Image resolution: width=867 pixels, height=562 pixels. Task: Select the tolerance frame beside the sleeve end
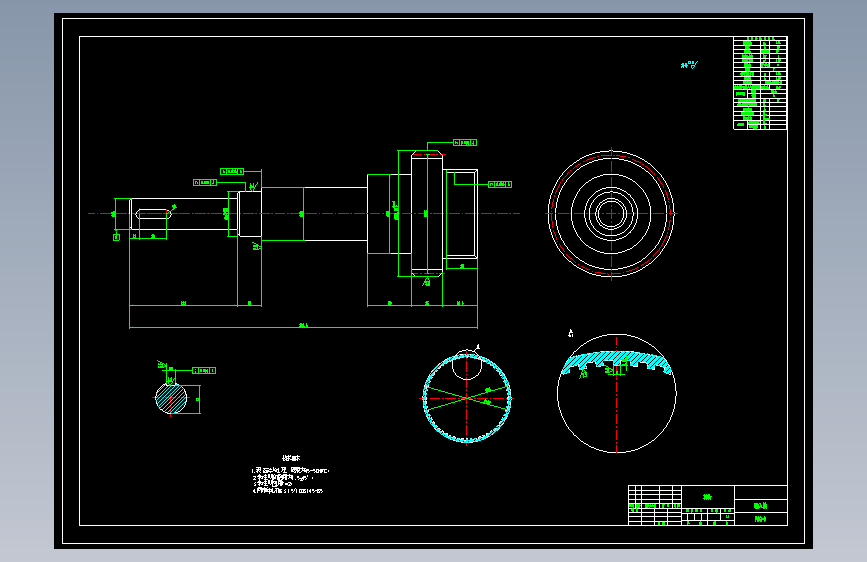pyautogui.click(x=500, y=184)
